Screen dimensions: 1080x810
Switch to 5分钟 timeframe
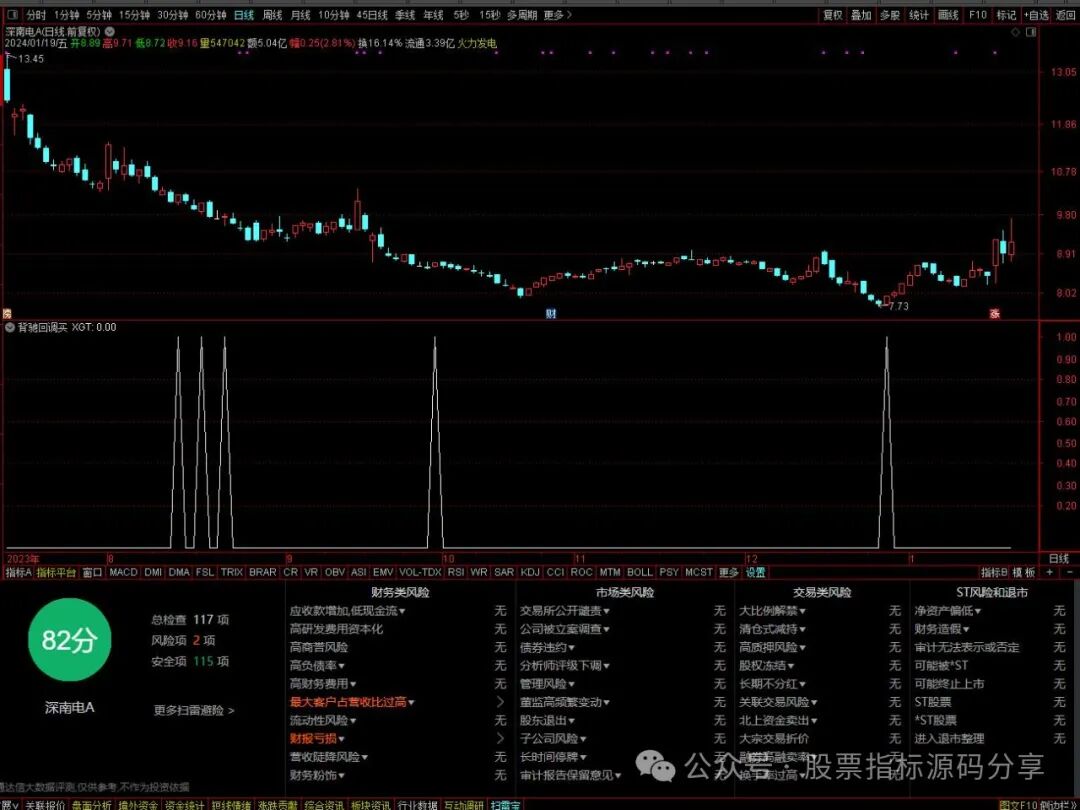99,14
